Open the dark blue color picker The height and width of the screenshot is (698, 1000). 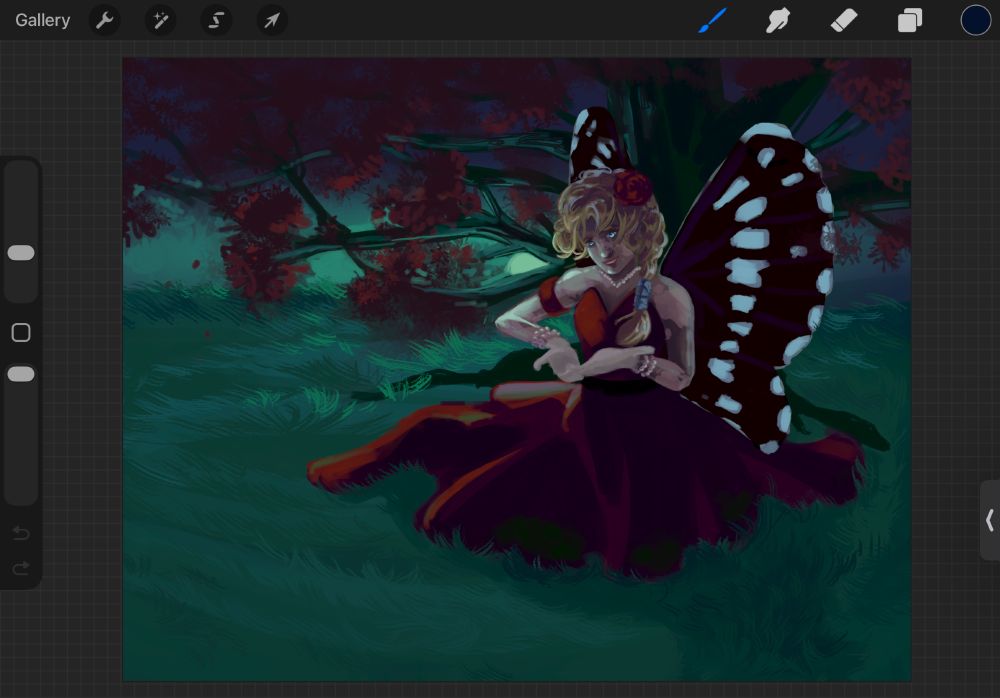[x=975, y=20]
